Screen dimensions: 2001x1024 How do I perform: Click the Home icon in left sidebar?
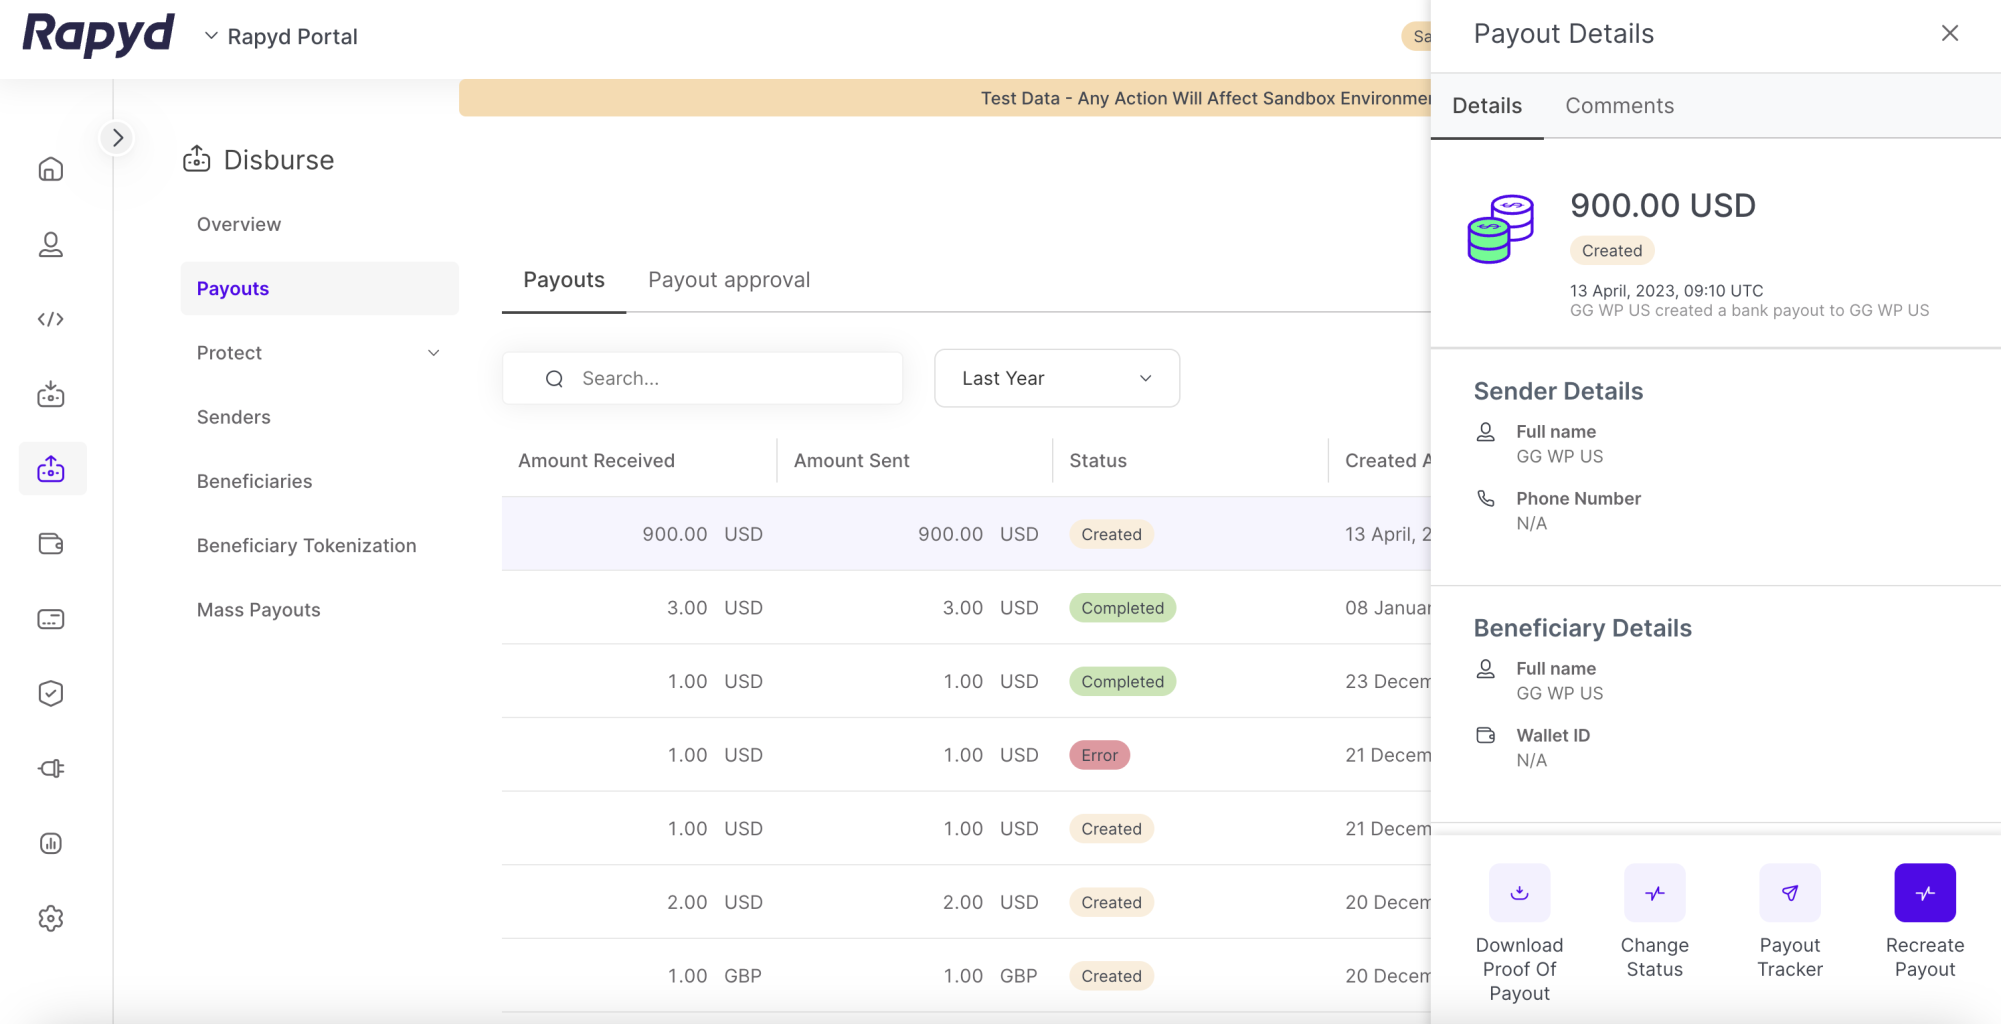[51, 169]
